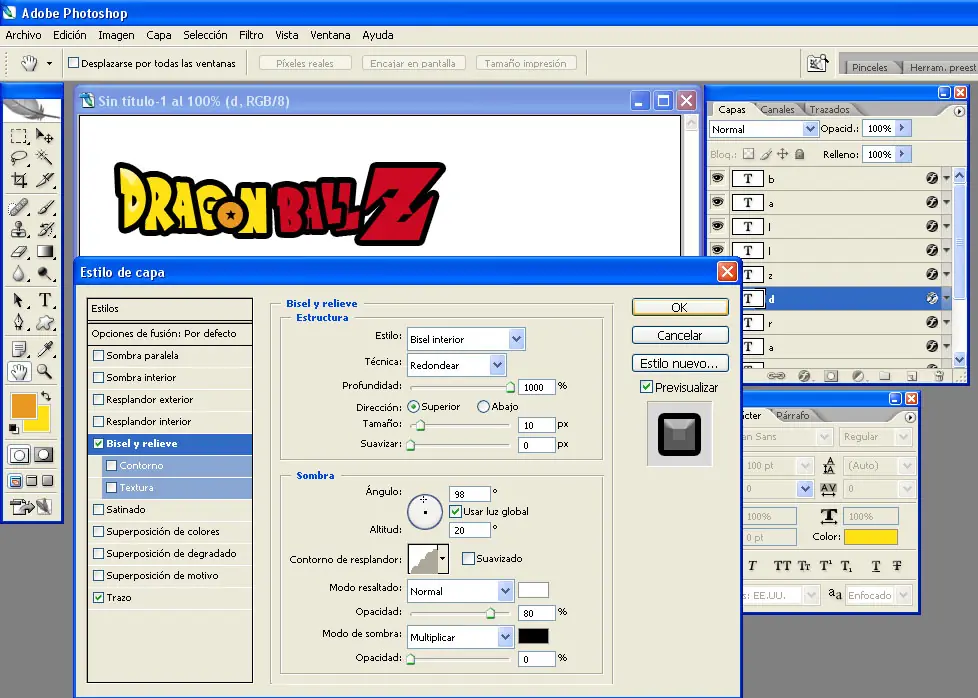
Task: Open the Ventana menu
Action: click(x=330, y=35)
